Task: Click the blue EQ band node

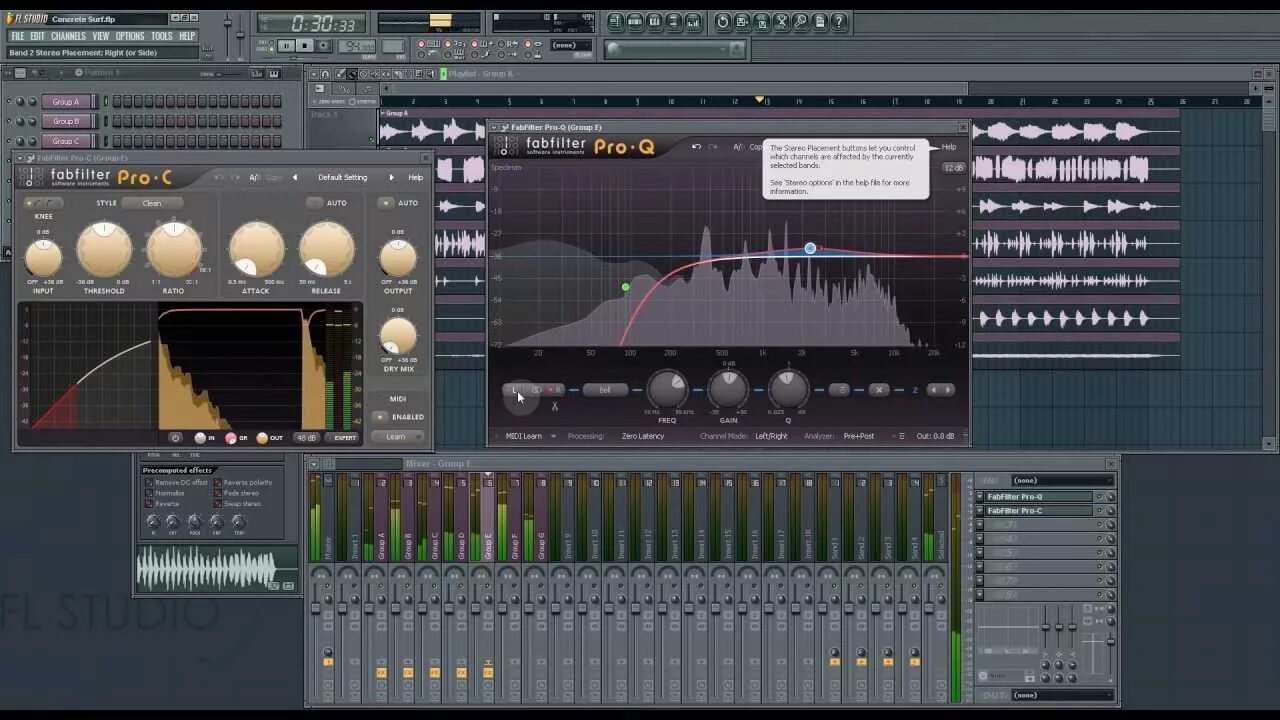Action: tap(810, 248)
